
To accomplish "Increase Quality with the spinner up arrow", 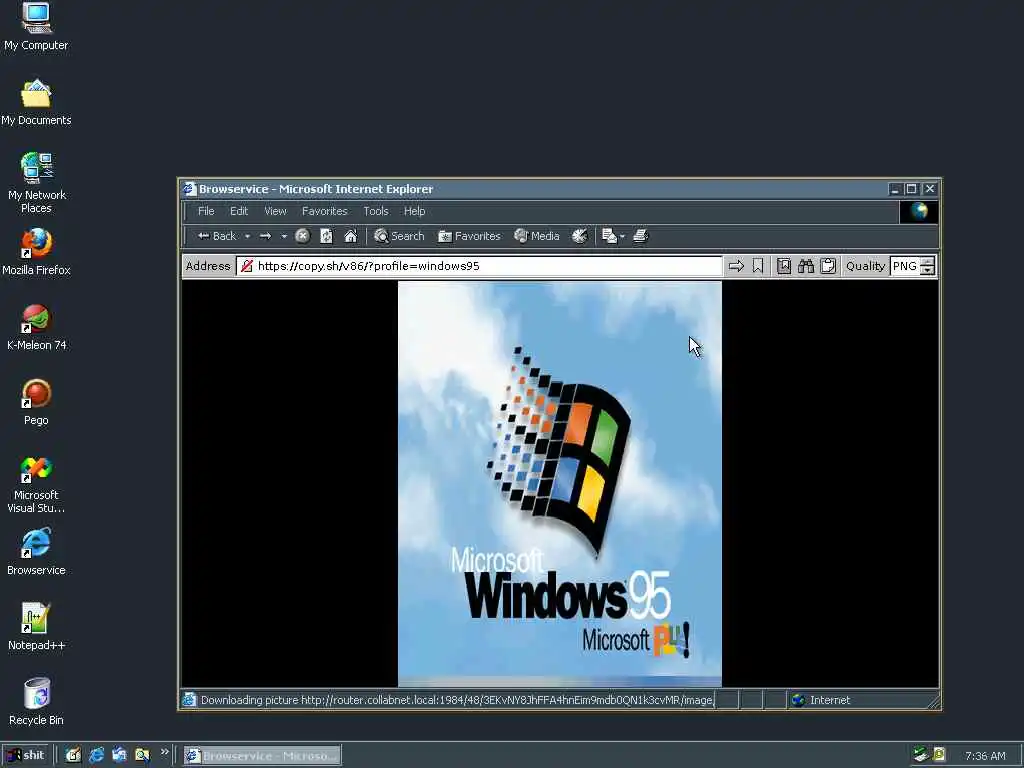I will click(x=928, y=262).
